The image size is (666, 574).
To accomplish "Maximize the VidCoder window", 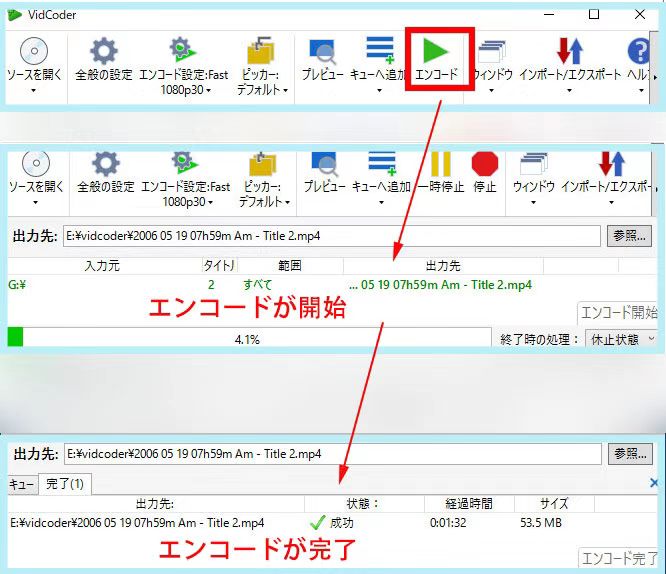I will tap(594, 14).
